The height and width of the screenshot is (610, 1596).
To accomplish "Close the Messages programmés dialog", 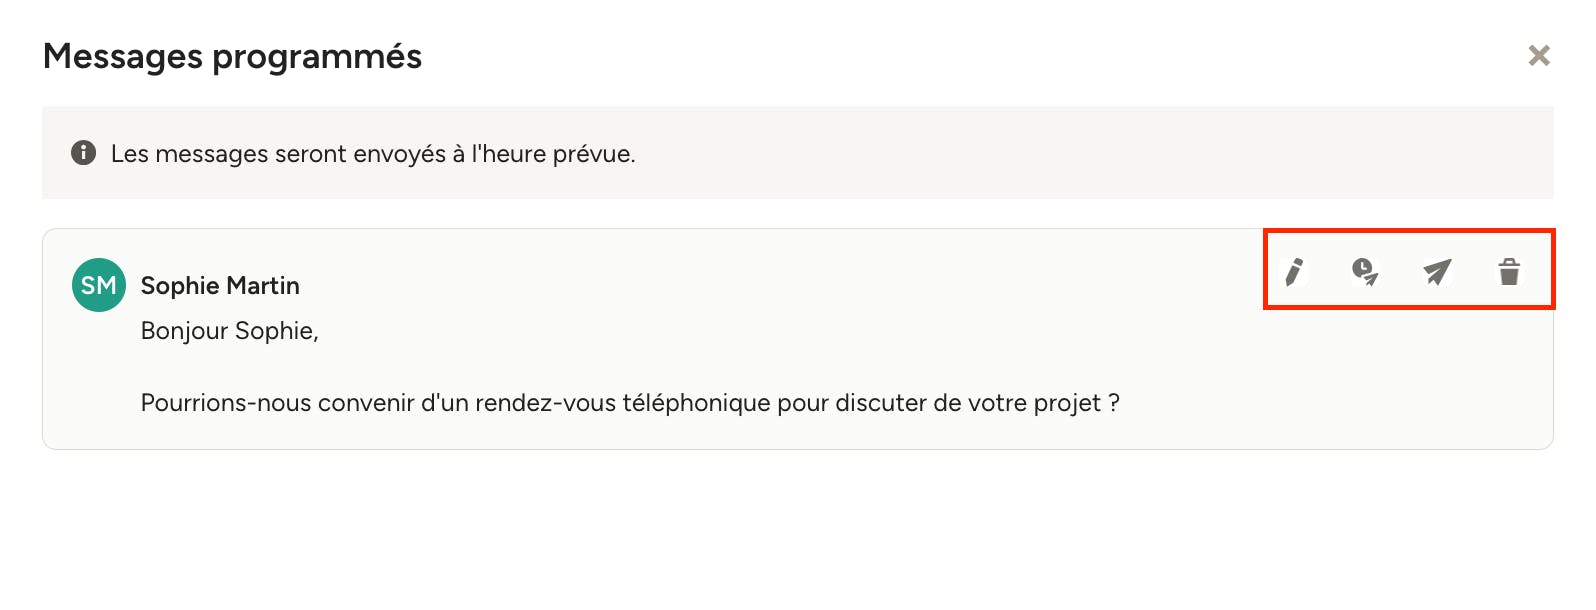I will 1539,56.
